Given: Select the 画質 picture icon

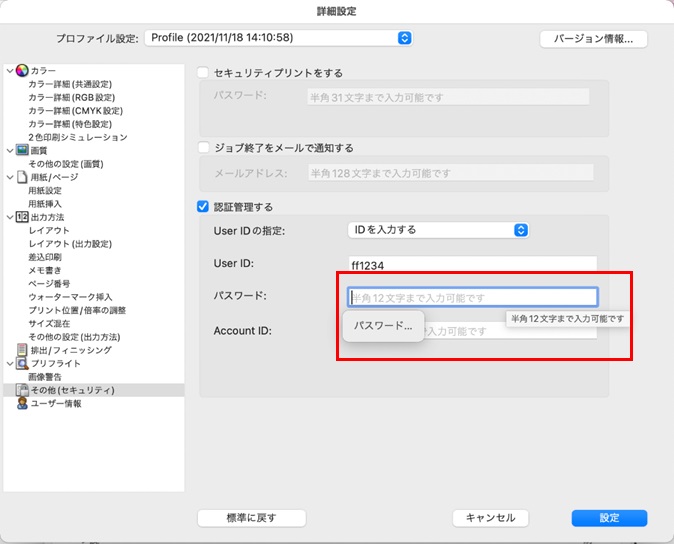Looking at the screenshot, I should (22, 150).
